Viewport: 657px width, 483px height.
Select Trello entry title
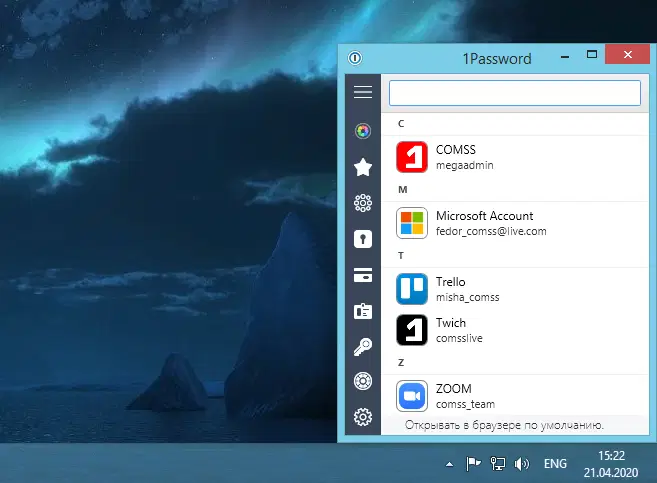point(450,282)
